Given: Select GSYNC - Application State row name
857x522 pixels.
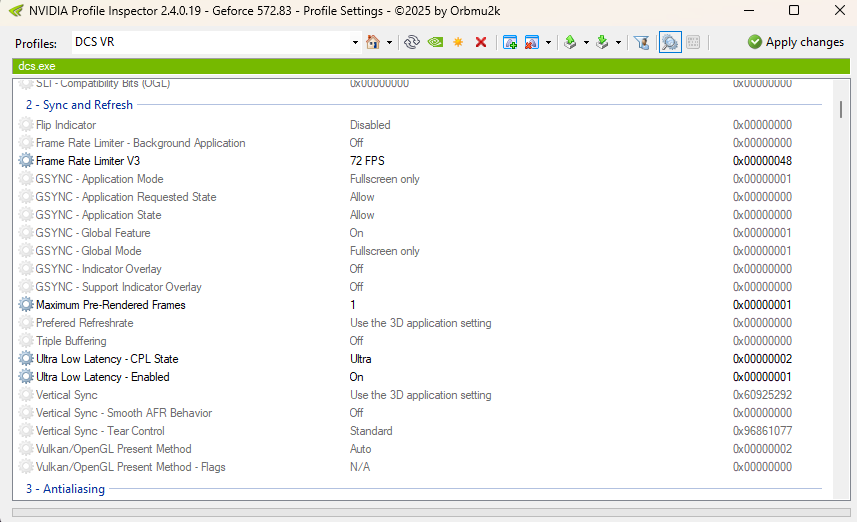Looking at the screenshot, I should pos(98,215).
